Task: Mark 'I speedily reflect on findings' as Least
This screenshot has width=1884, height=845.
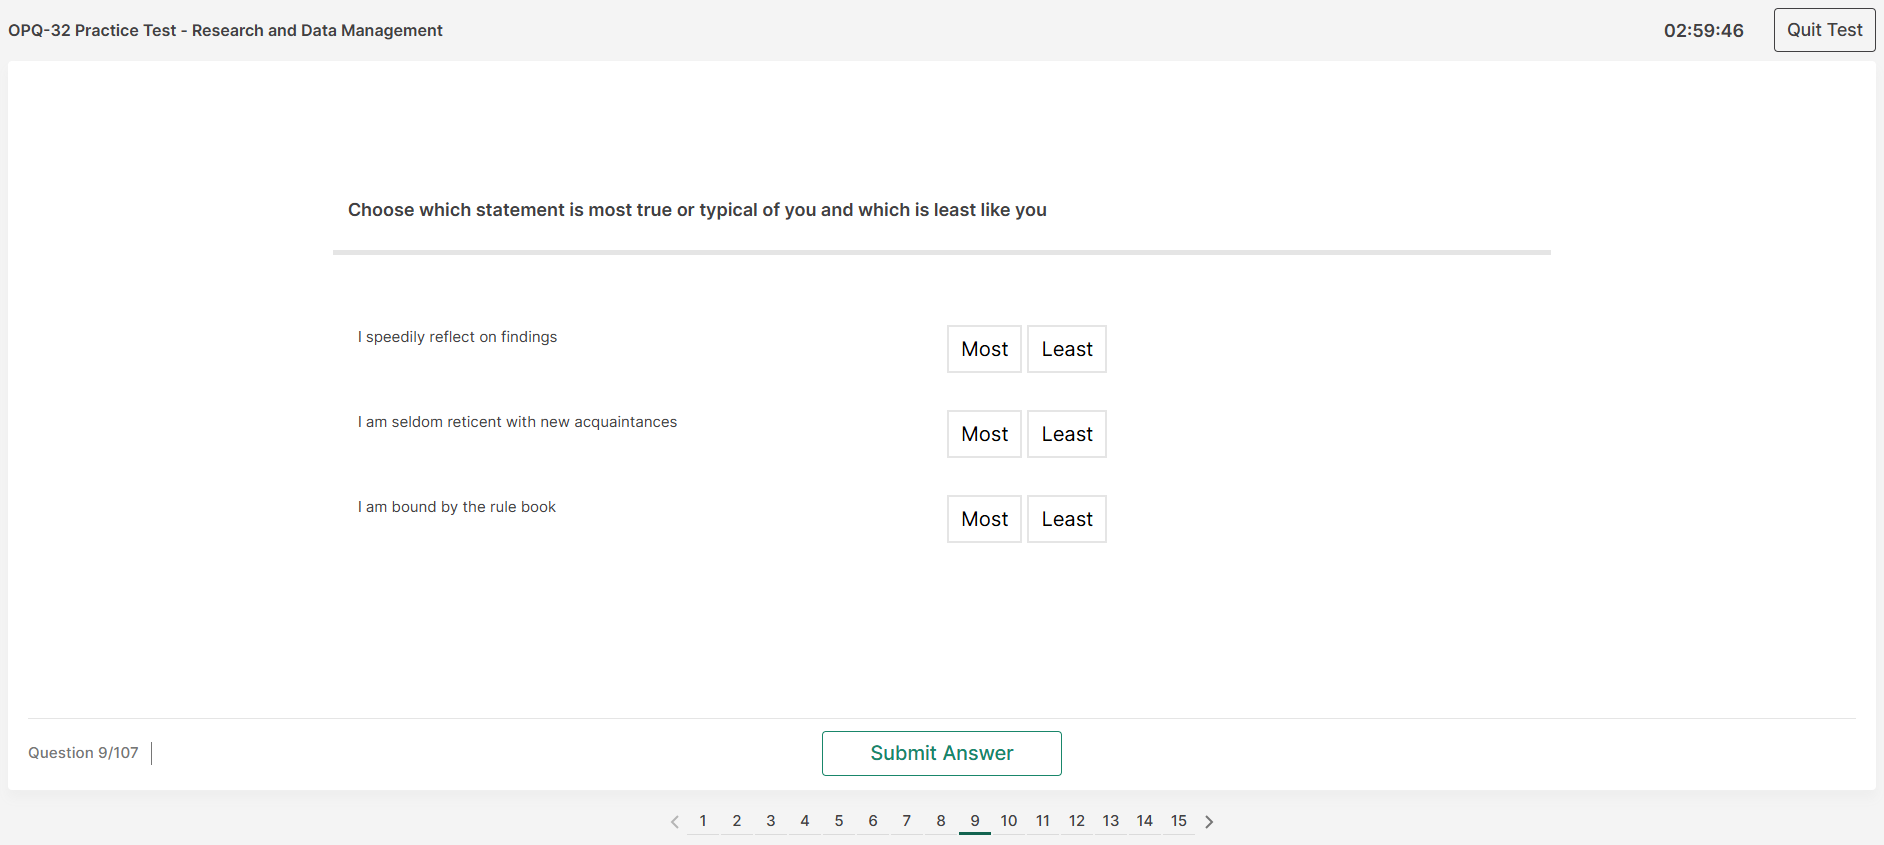Action: point(1066,349)
